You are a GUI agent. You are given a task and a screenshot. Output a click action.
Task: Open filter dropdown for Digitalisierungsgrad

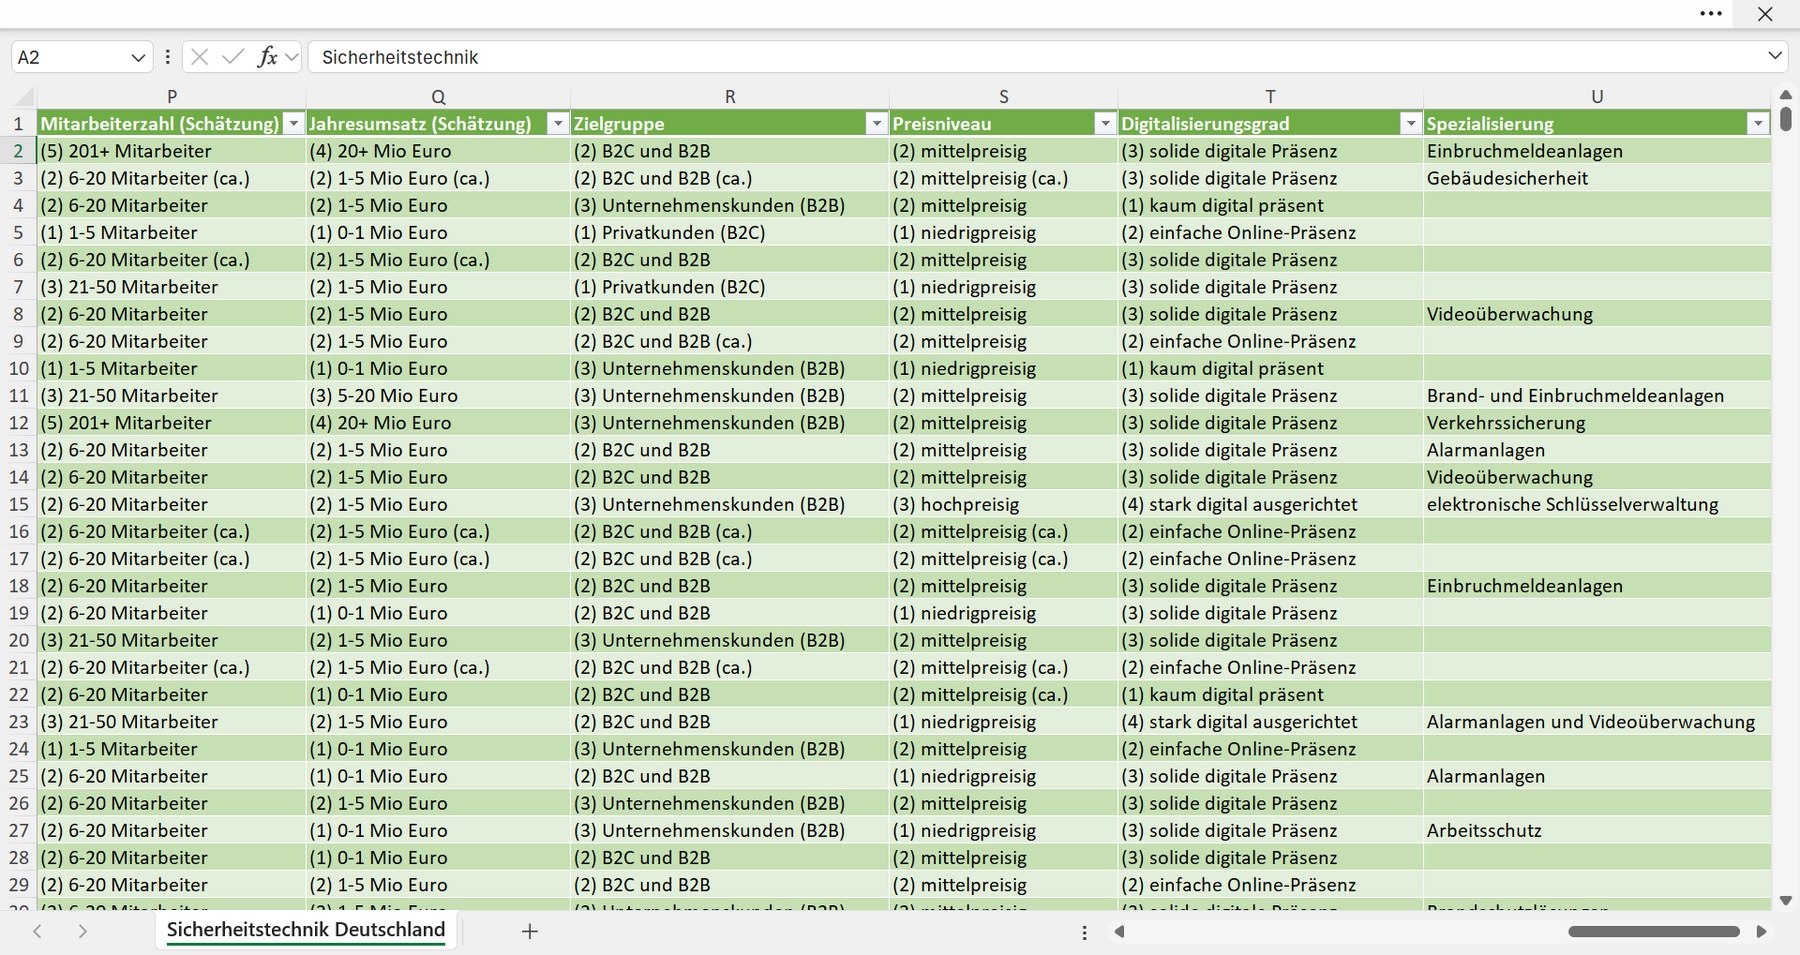coord(1411,124)
